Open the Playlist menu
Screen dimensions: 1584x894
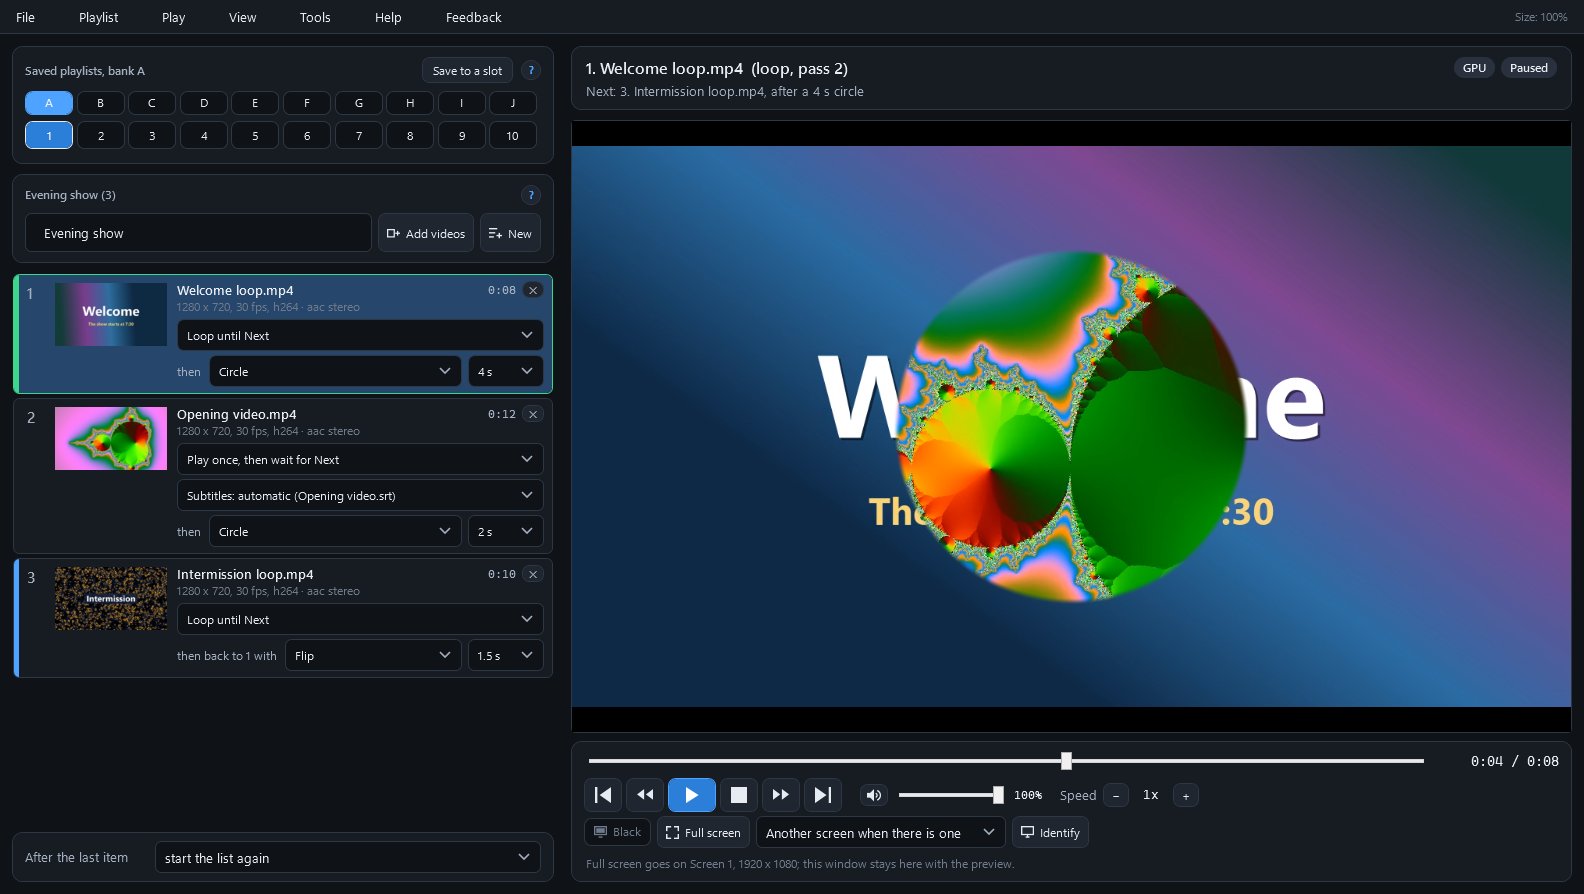(x=99, y=17)
